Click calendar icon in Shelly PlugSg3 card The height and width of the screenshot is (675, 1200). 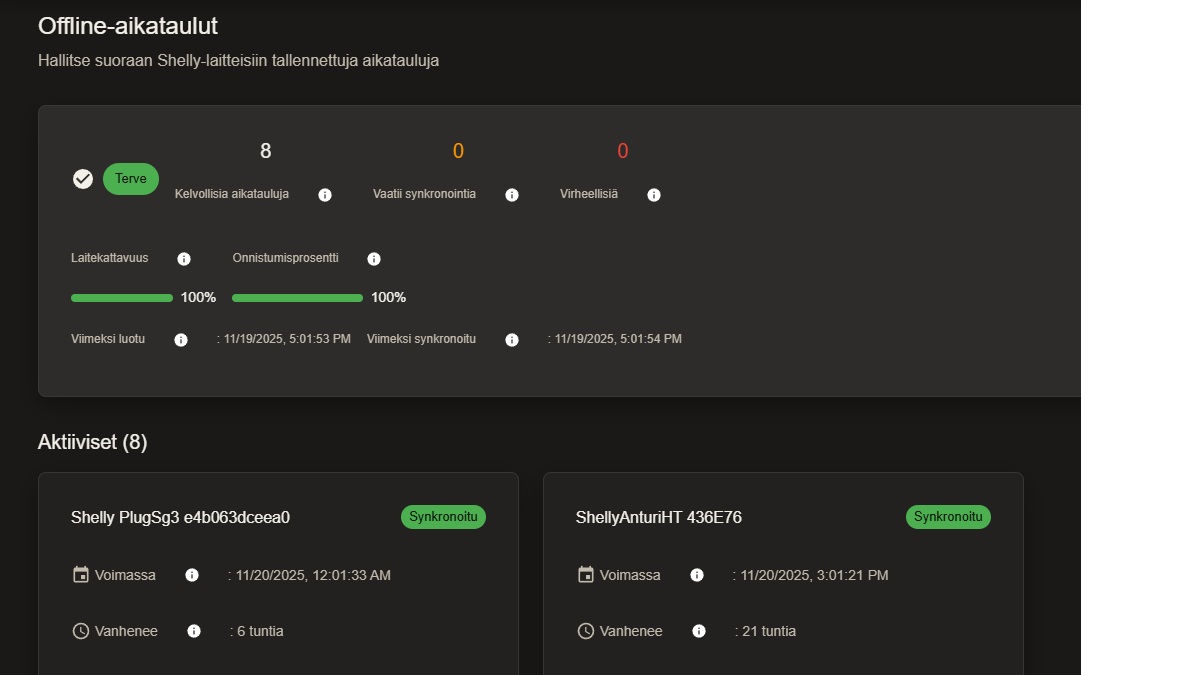click(x=81, y=575)
